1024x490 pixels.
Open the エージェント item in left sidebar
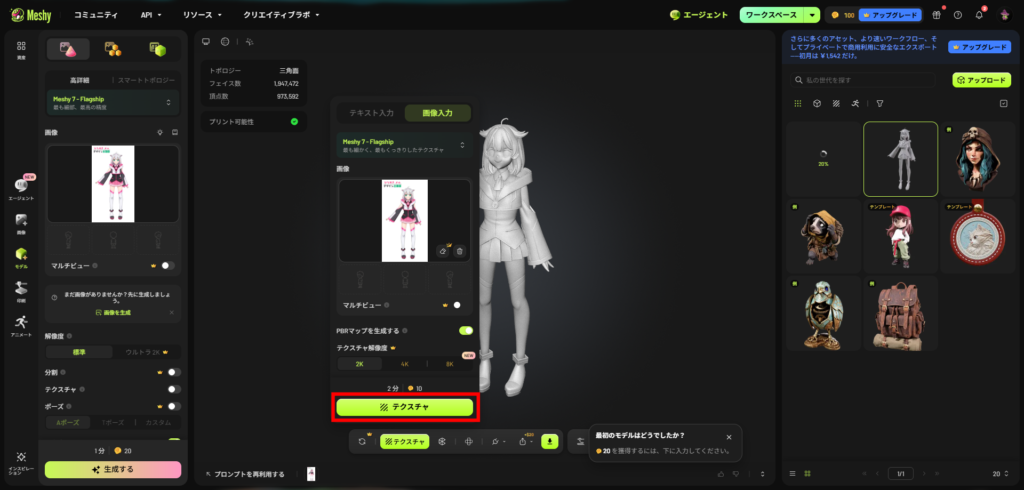[21, 188]
